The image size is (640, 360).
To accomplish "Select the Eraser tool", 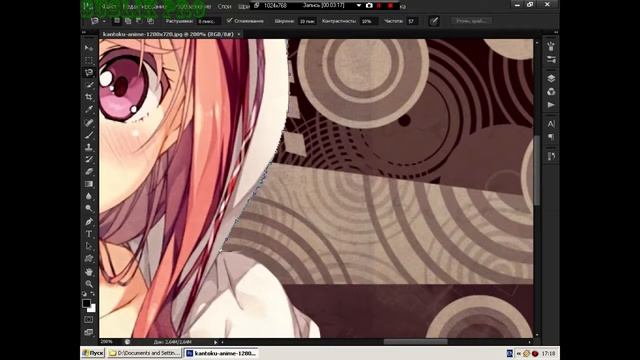I will click(x=89, y=171).
